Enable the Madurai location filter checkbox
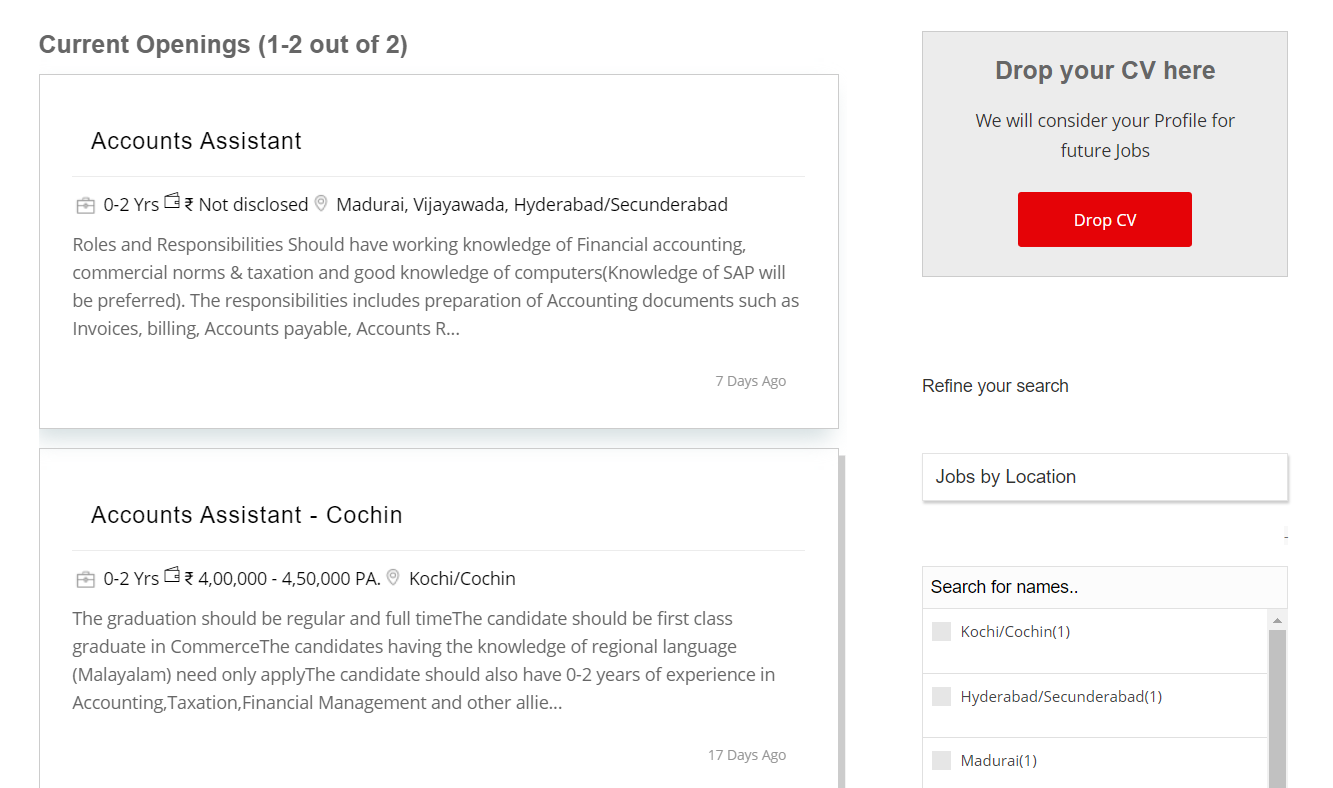 pyautogui.click(x=941, y=761)
